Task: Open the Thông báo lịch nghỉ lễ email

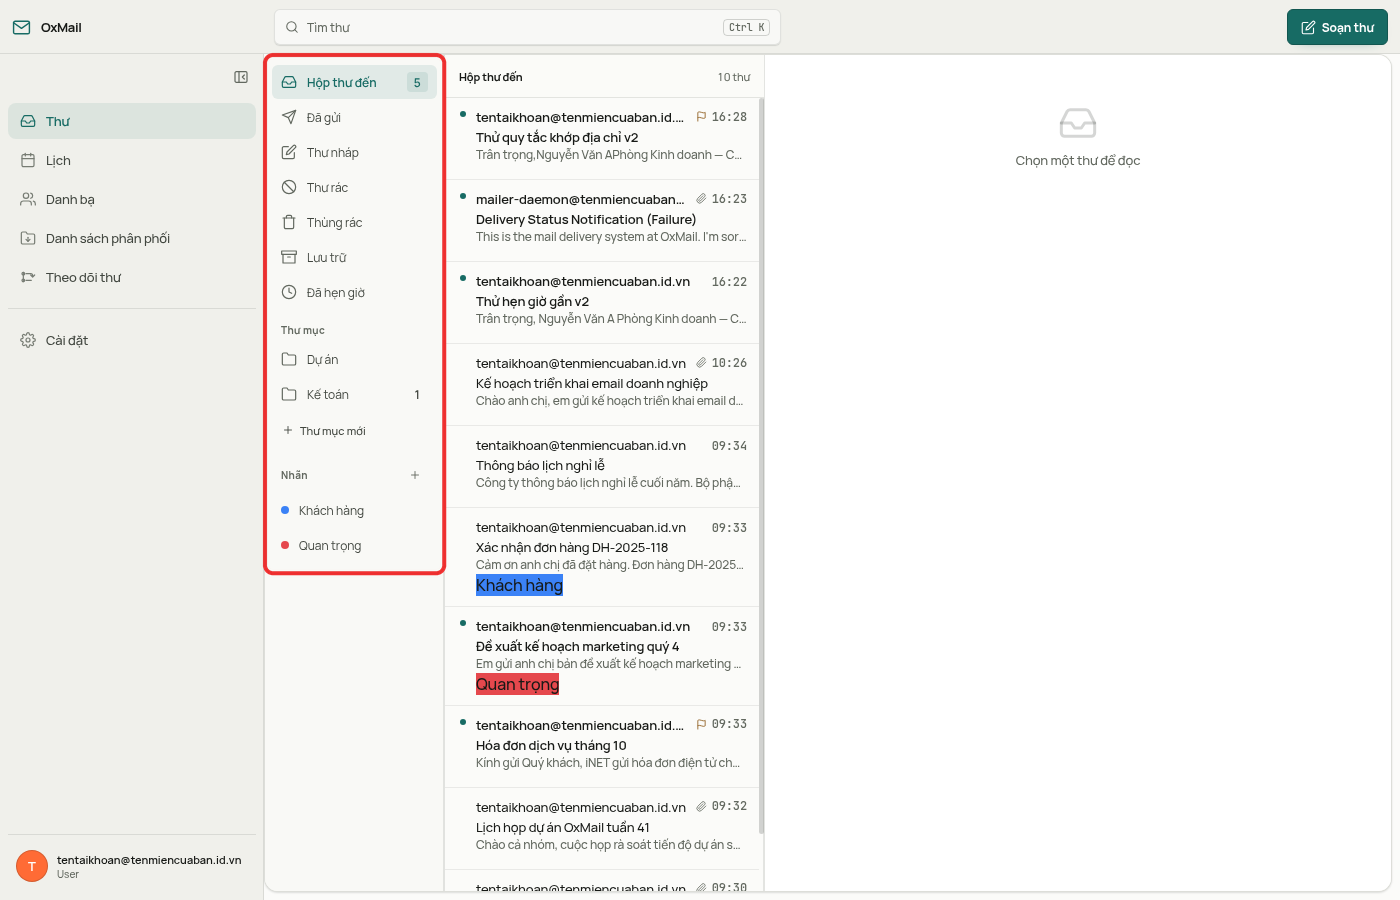Action: coord(603,466)
